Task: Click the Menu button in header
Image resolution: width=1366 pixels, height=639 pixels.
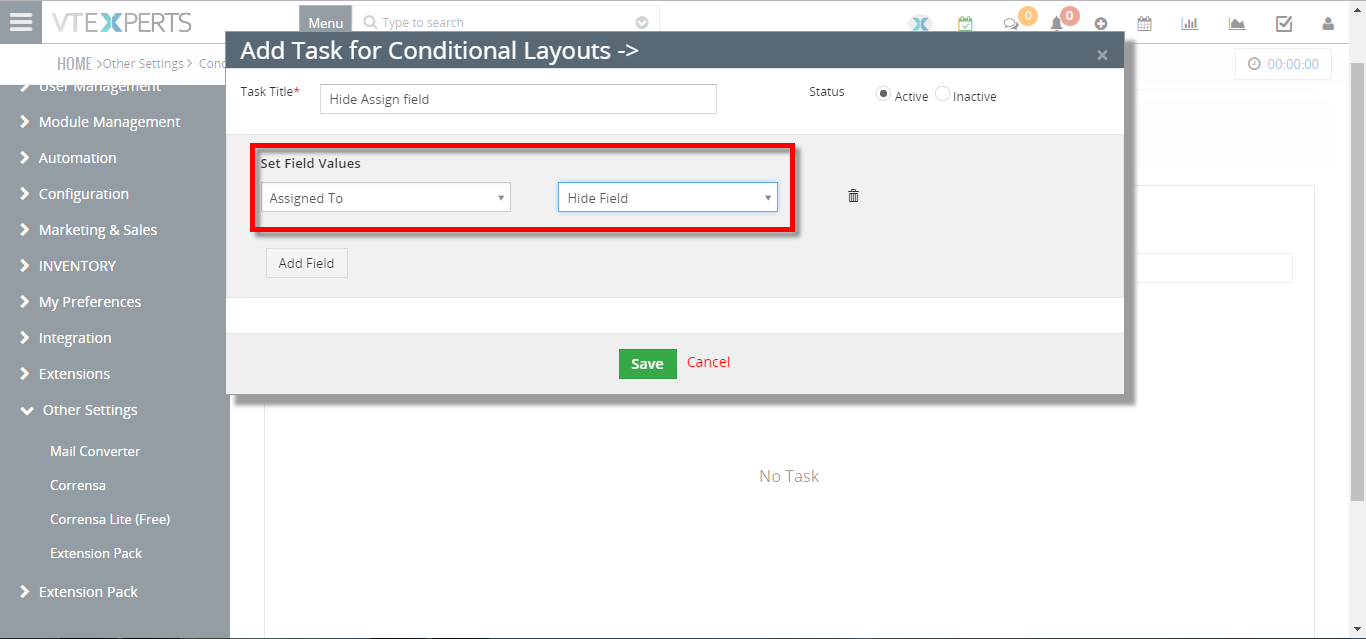Action: coord(326,23)
